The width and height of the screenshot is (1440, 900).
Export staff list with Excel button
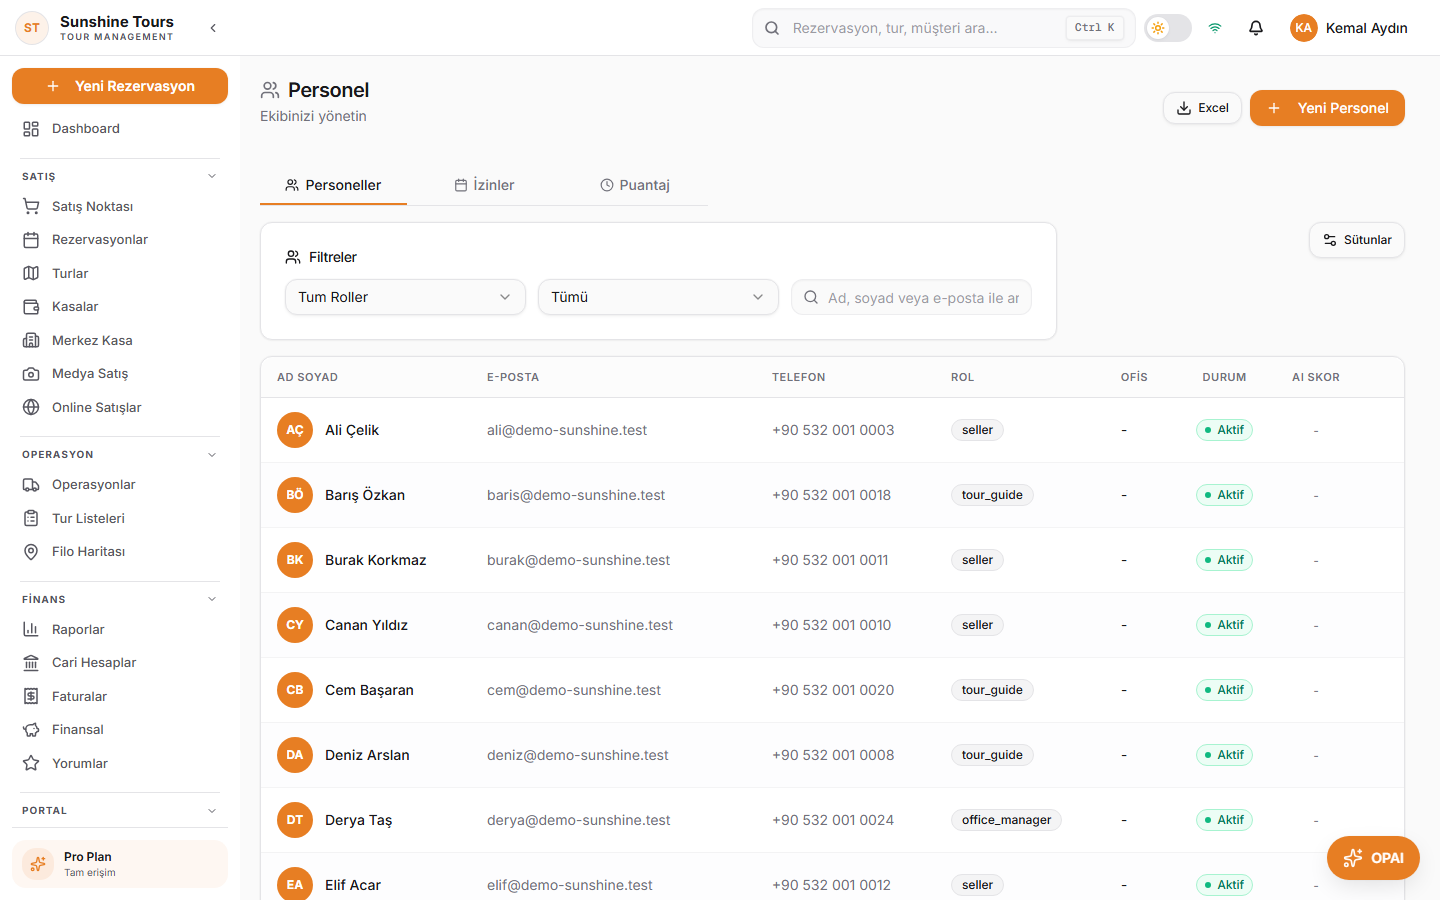[1202, 108]
